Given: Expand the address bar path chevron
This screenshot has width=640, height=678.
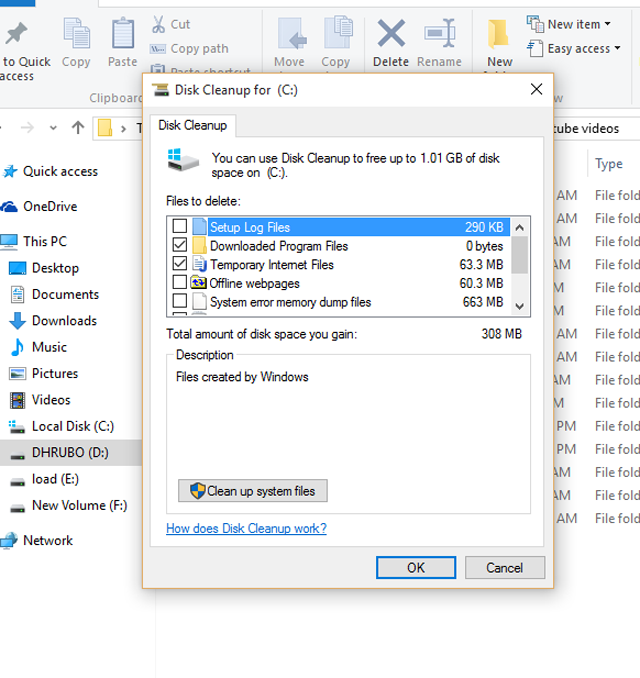Looking at the screenshot, I should pos(124,129).
